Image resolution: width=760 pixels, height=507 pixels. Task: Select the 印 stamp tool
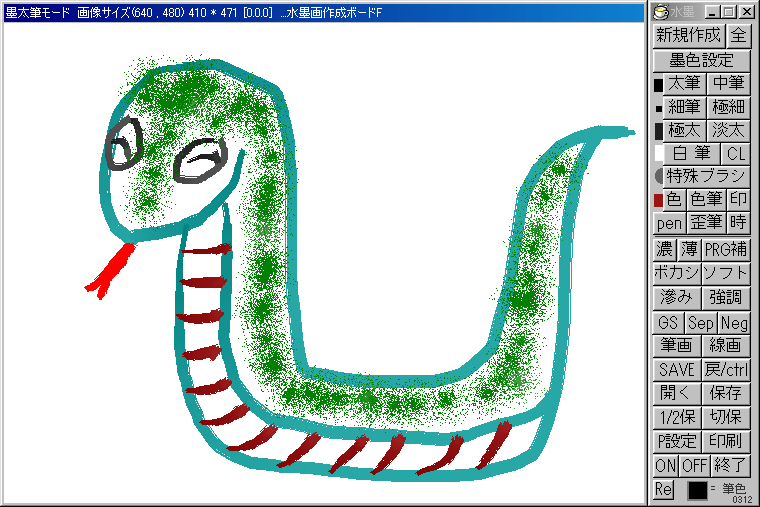[x=738, y=199]
